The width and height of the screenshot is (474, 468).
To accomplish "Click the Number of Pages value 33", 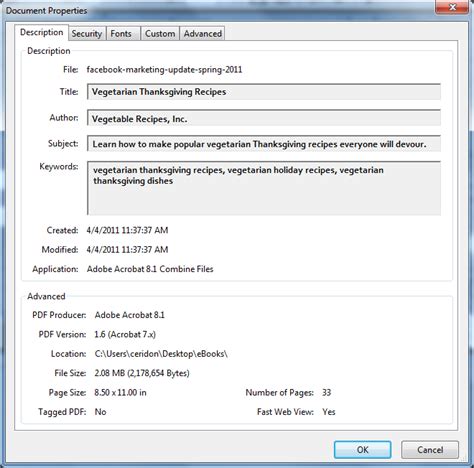I will click(x=326, y=392).
